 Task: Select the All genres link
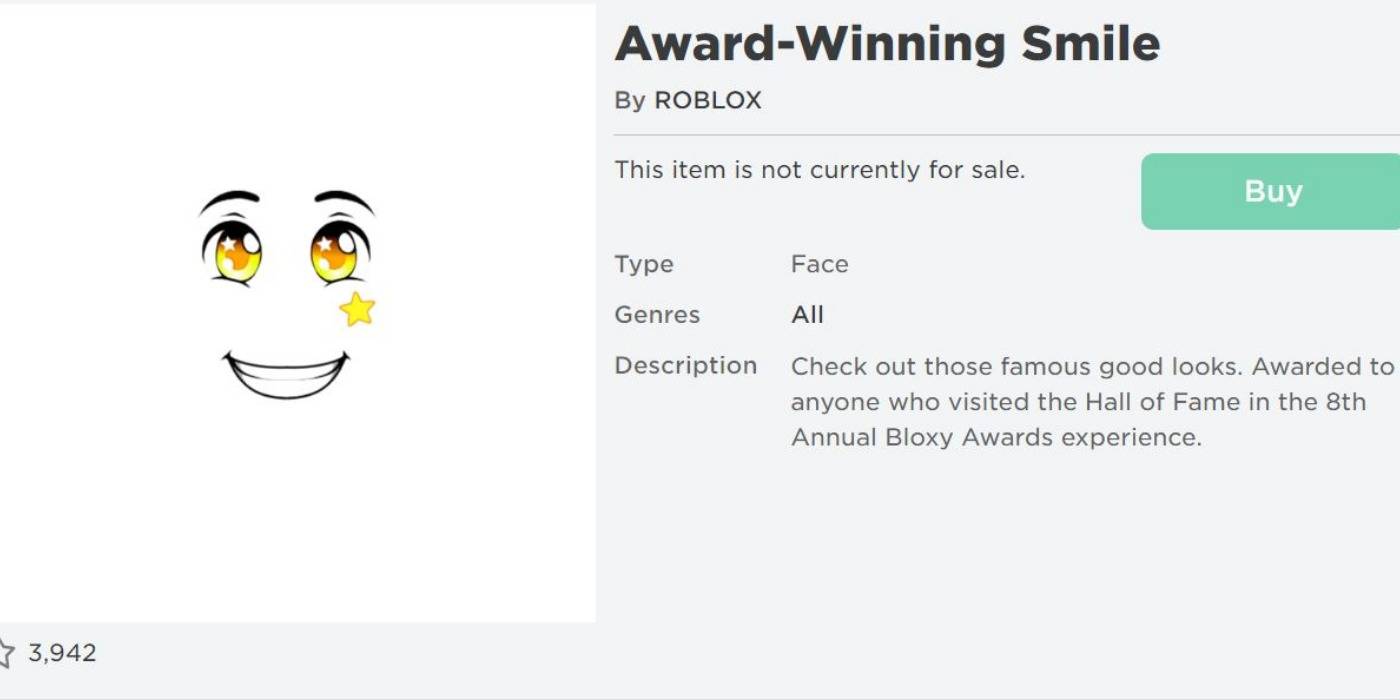pyautogui.click(x=807, y=315)
